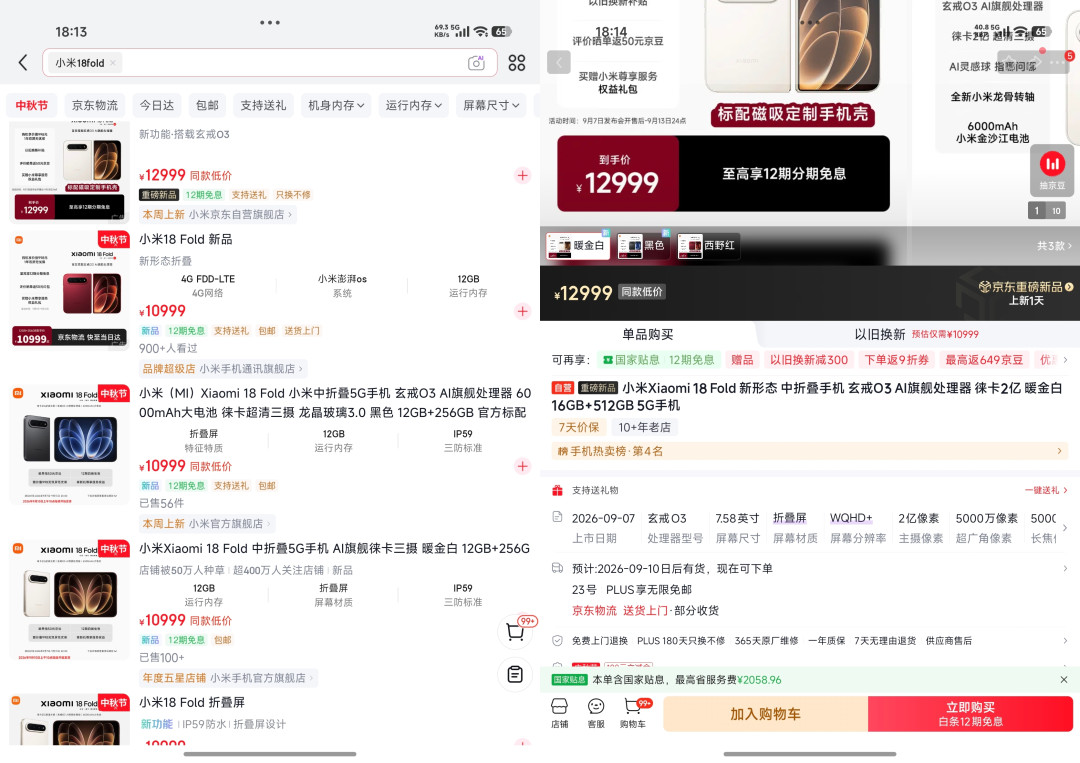This screenshot has width=1080, height=763.
Task: Expand the 屏幕尺寸 dropdown
Action: pyautogui.click(x=490, y=105)
